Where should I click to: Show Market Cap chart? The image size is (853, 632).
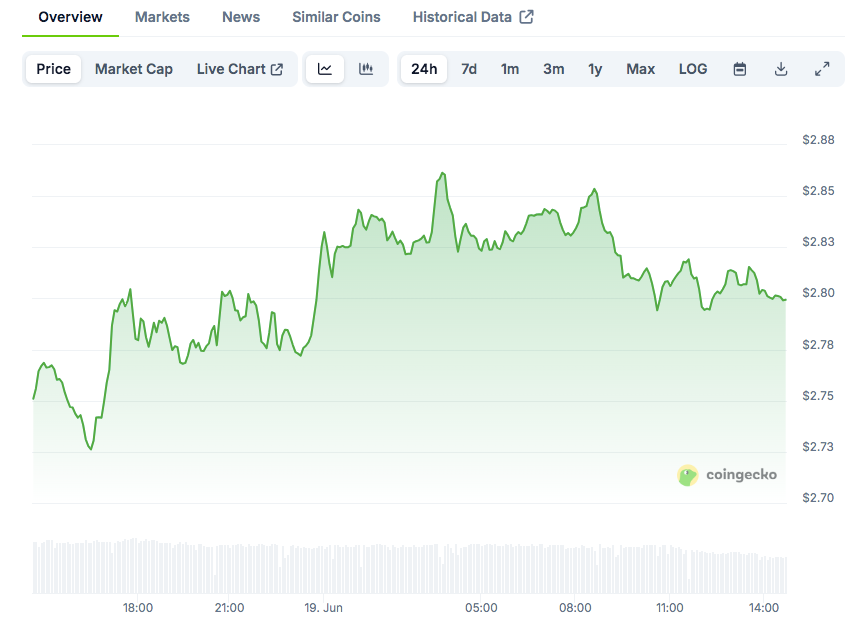coord(134,69)
